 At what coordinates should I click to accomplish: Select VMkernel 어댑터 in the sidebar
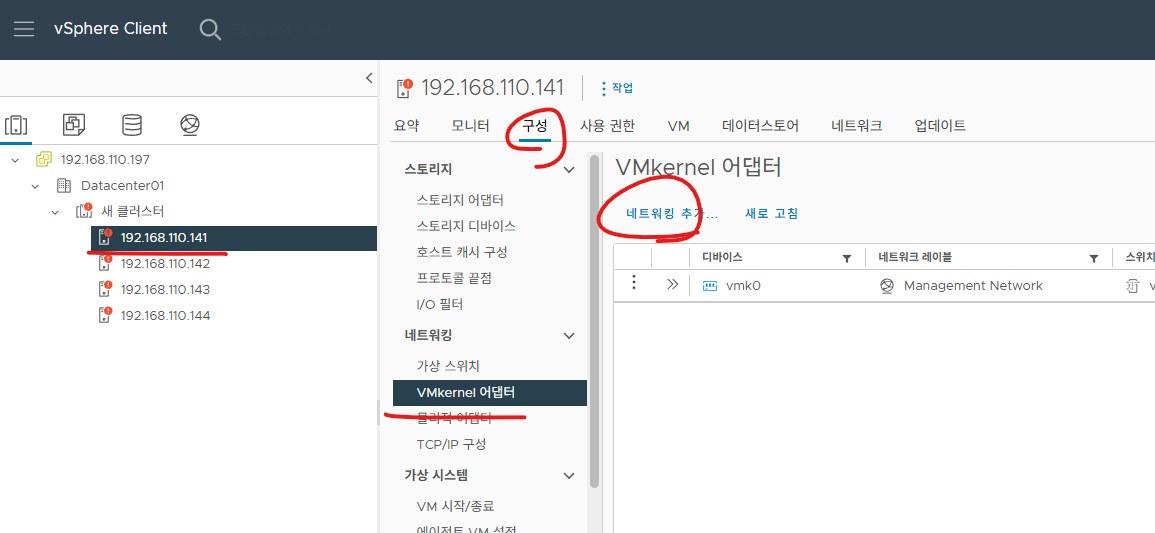pyautogui.click(x=490, y=393)
